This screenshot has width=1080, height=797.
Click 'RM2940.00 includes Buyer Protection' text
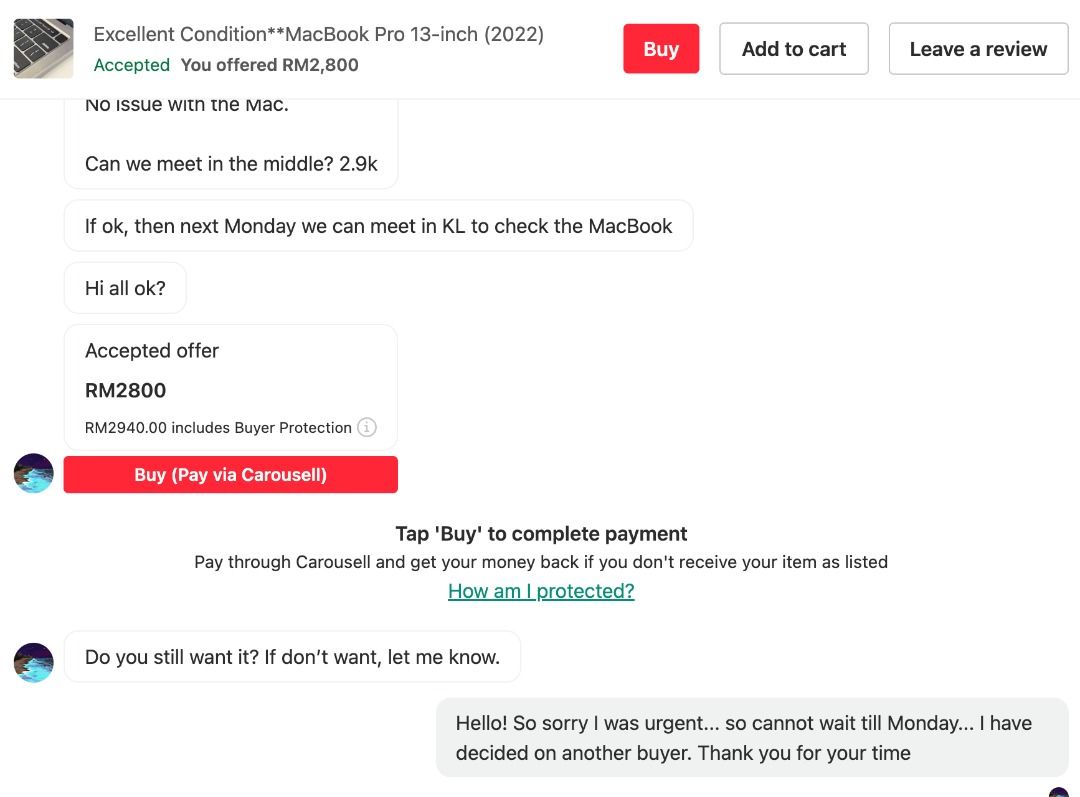[x=218, y=428]
